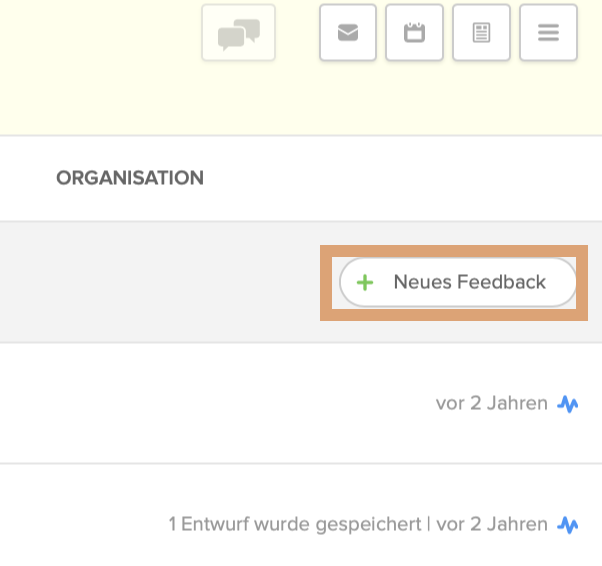
Task: Open the calendar icon button
Action: click(x=414, y=33)
